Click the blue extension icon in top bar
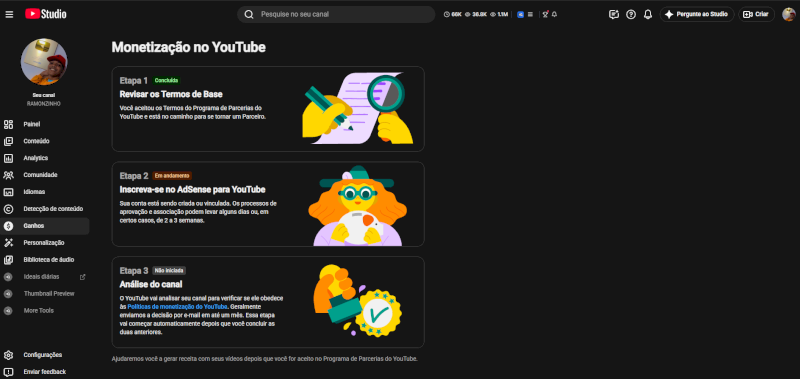The width and height of the screenshot is (800, 379). pyautogui.click(x=520, y=14)
